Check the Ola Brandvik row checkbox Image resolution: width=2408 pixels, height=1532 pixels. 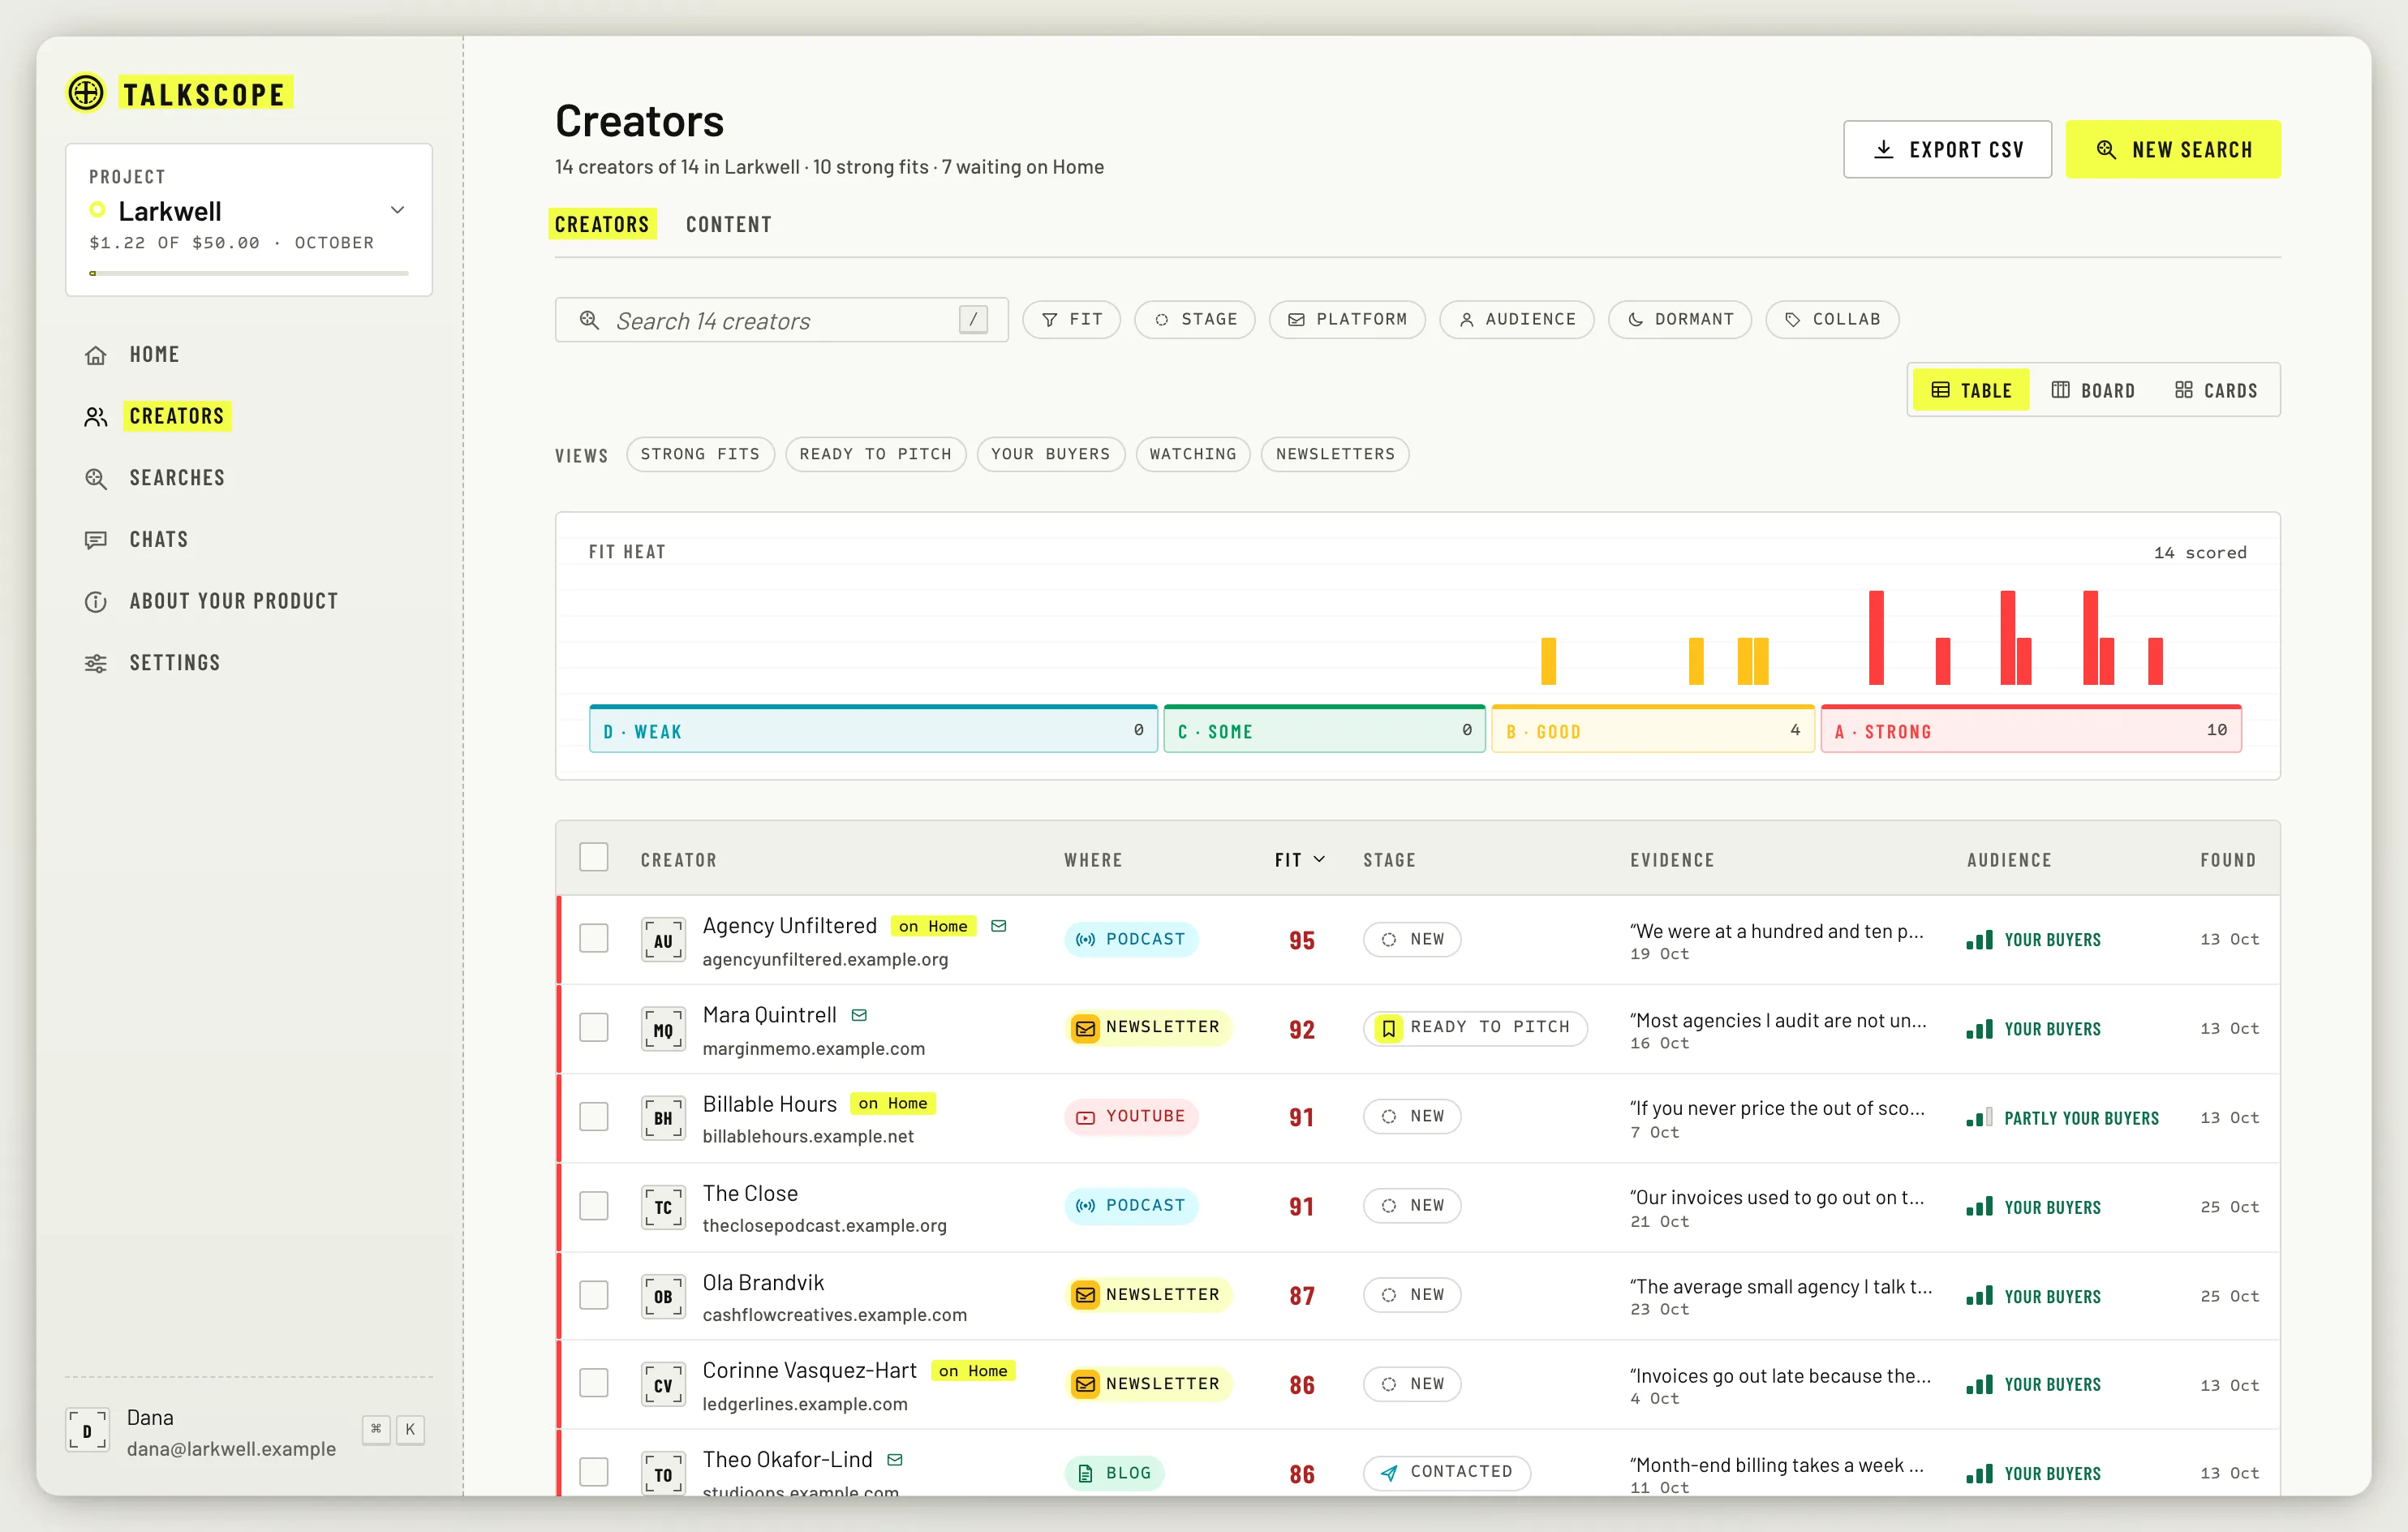pyautogui.click(x=594, y=1296)
